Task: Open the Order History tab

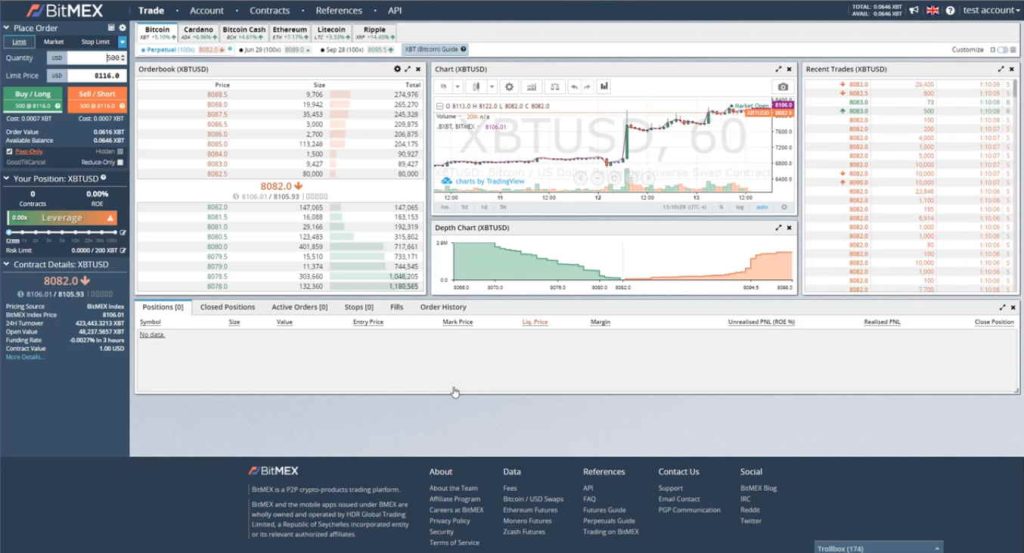Action: click(x=443, y=307)
